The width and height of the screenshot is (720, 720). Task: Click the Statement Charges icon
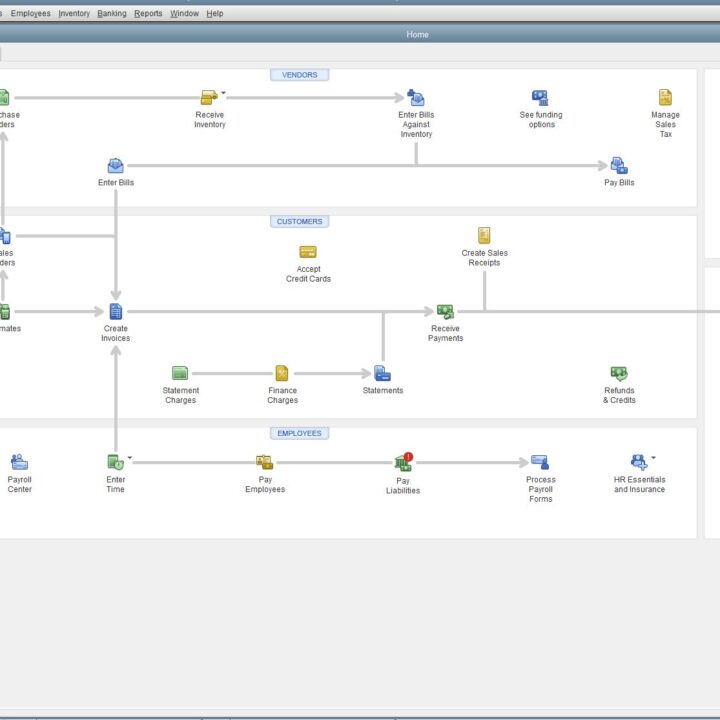click(180, 373)
